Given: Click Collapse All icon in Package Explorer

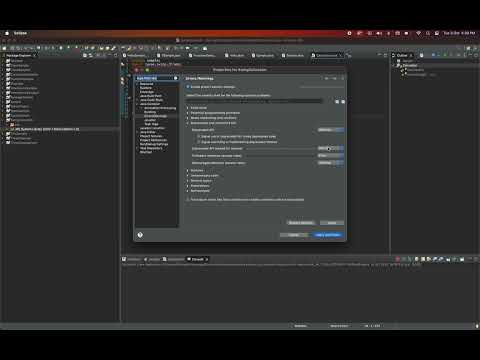Looking at the screenshot, I should [85, 55].
